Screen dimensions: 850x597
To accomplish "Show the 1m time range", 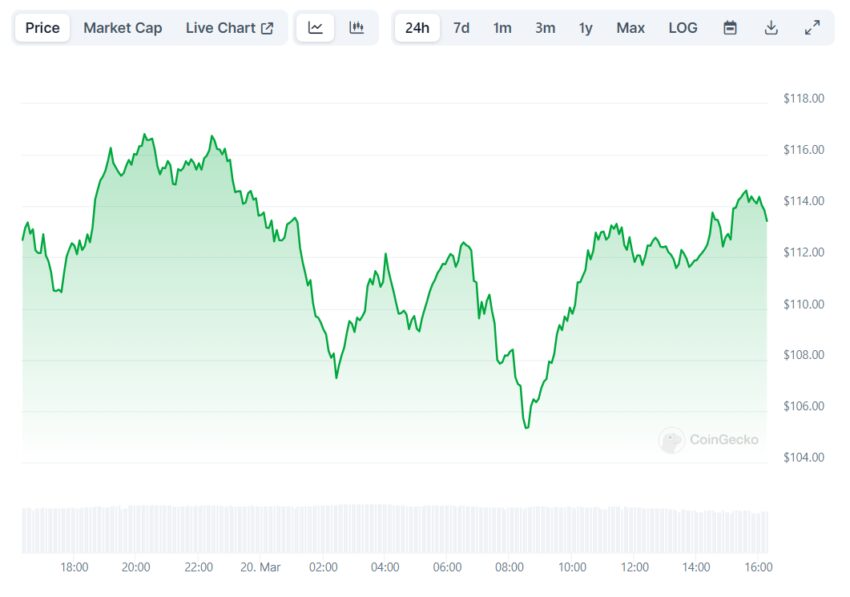I will tap(502, 28).
